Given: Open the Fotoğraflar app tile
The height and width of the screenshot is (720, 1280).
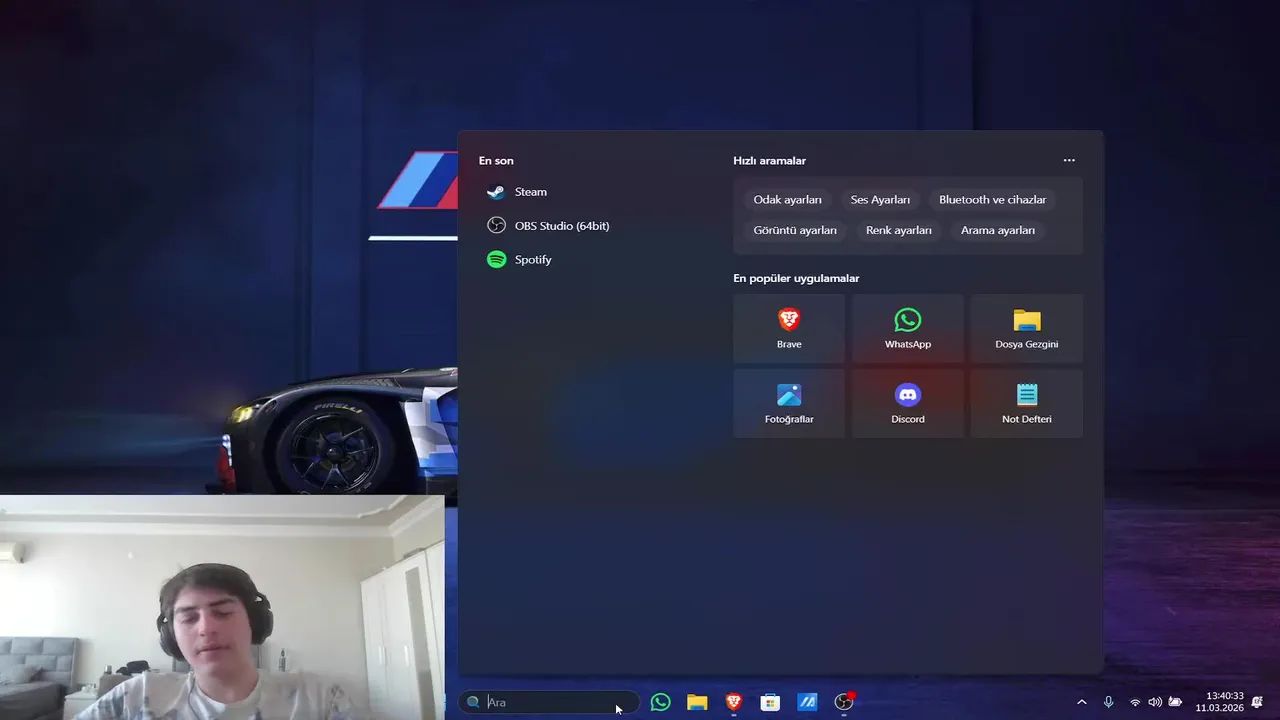Looking at the screenshot, I should click(789, 403).
